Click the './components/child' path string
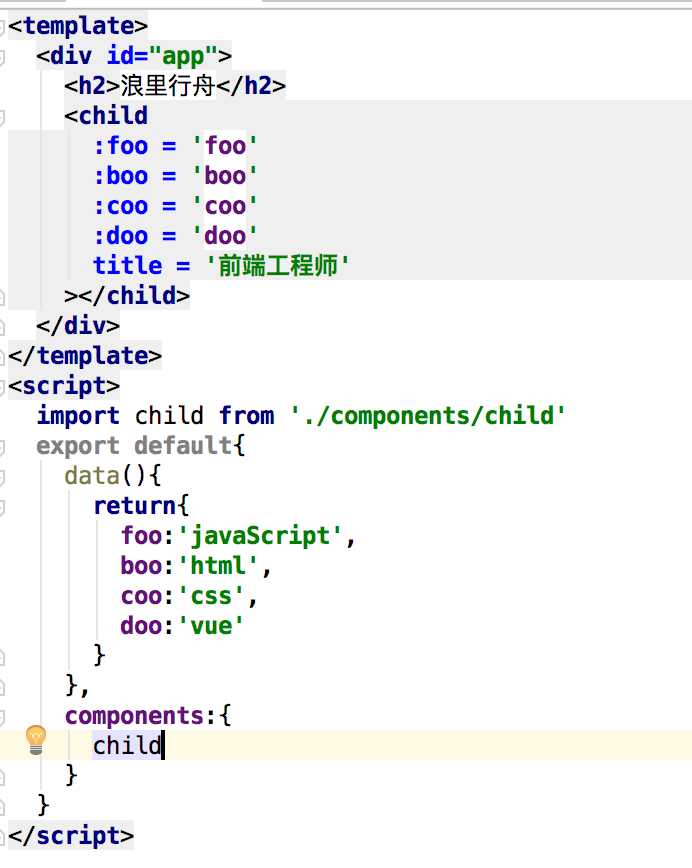 [427, 416]
